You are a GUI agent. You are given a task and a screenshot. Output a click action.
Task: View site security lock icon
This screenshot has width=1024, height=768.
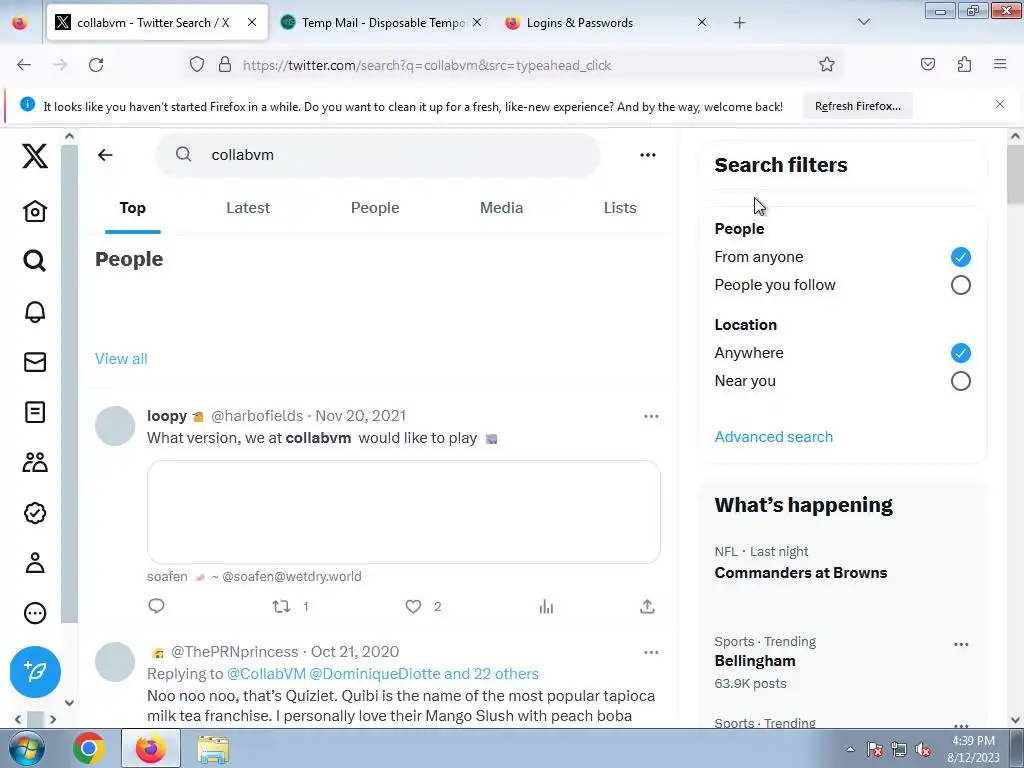click(225, 64)
